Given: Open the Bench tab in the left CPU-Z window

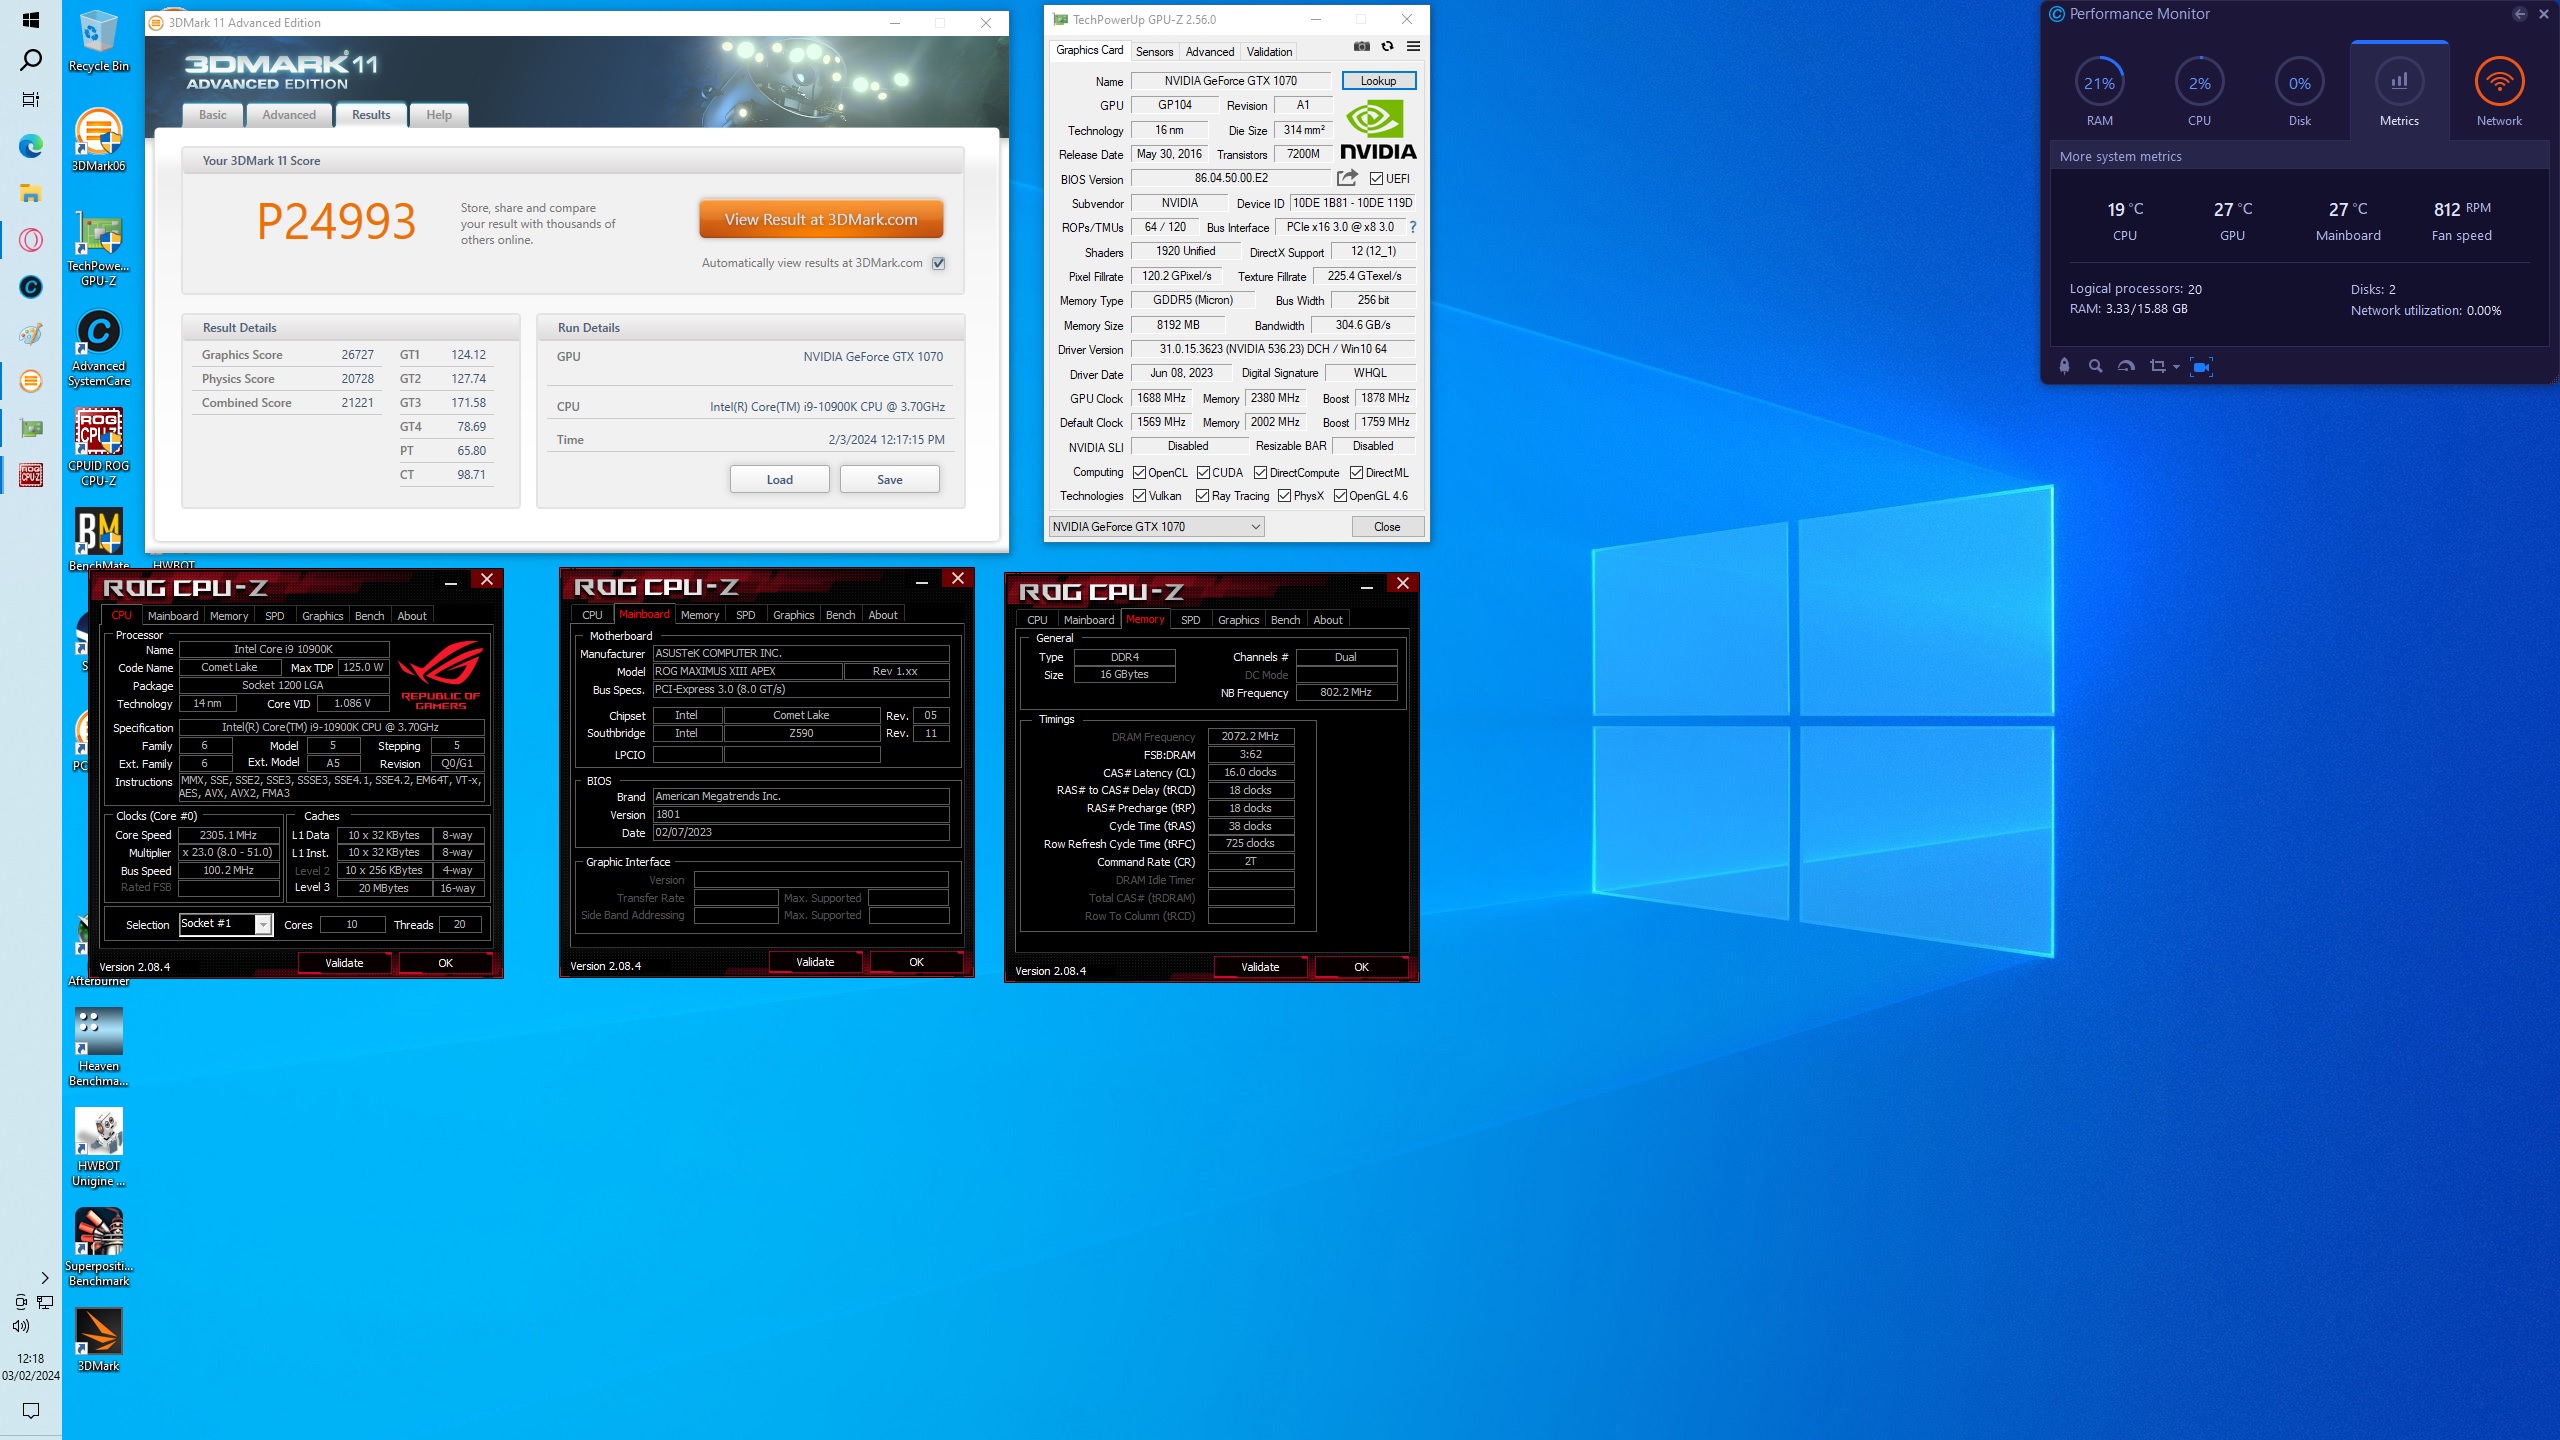Looking at the screenshot, I should (x=369, y=616).
